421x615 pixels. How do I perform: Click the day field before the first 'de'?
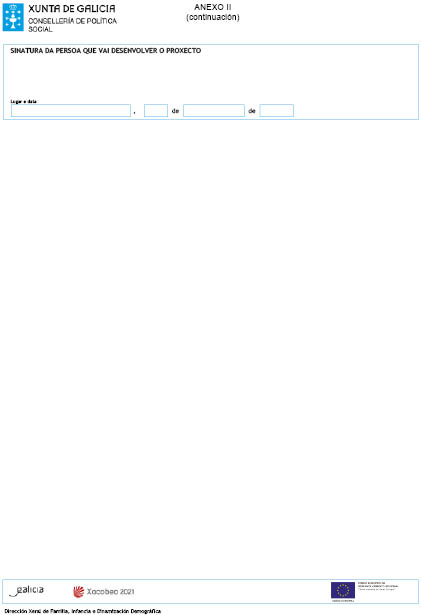click(x=156, y=111)
